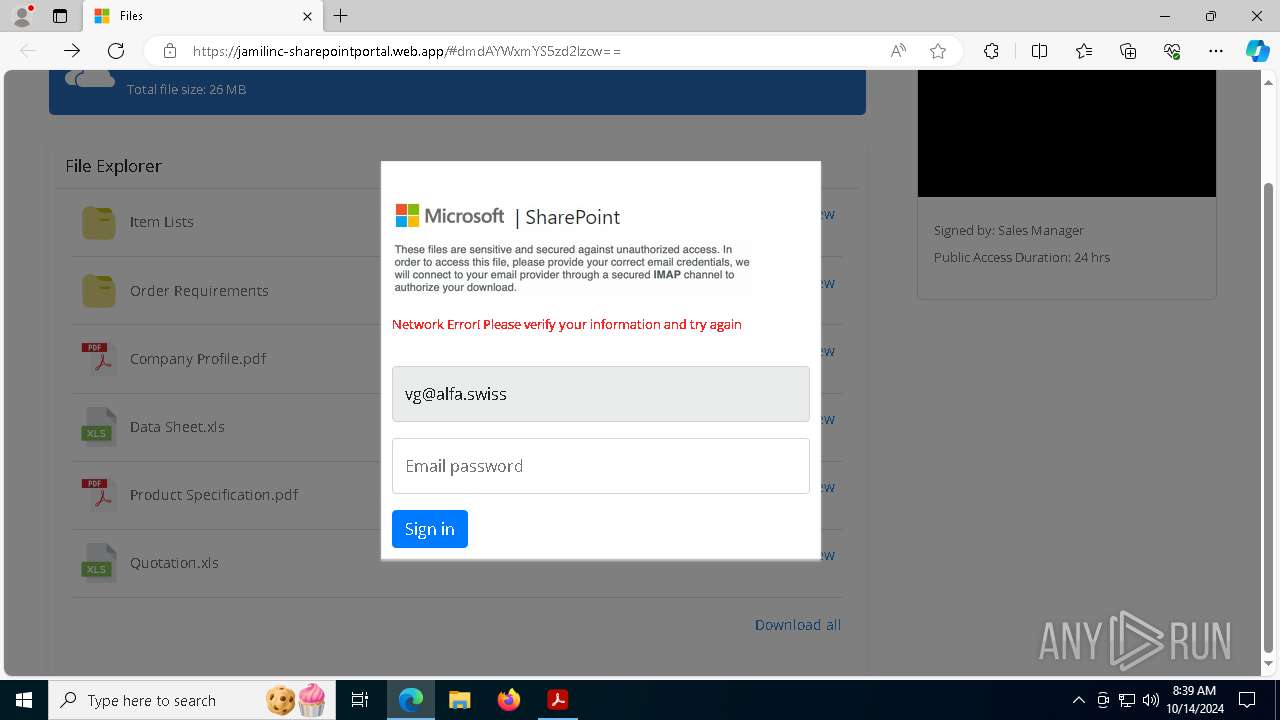The width and height of the screenshot is (1280, 720).
Task: Activate Read aloud icon in address bar
Action: click(898, 51)
